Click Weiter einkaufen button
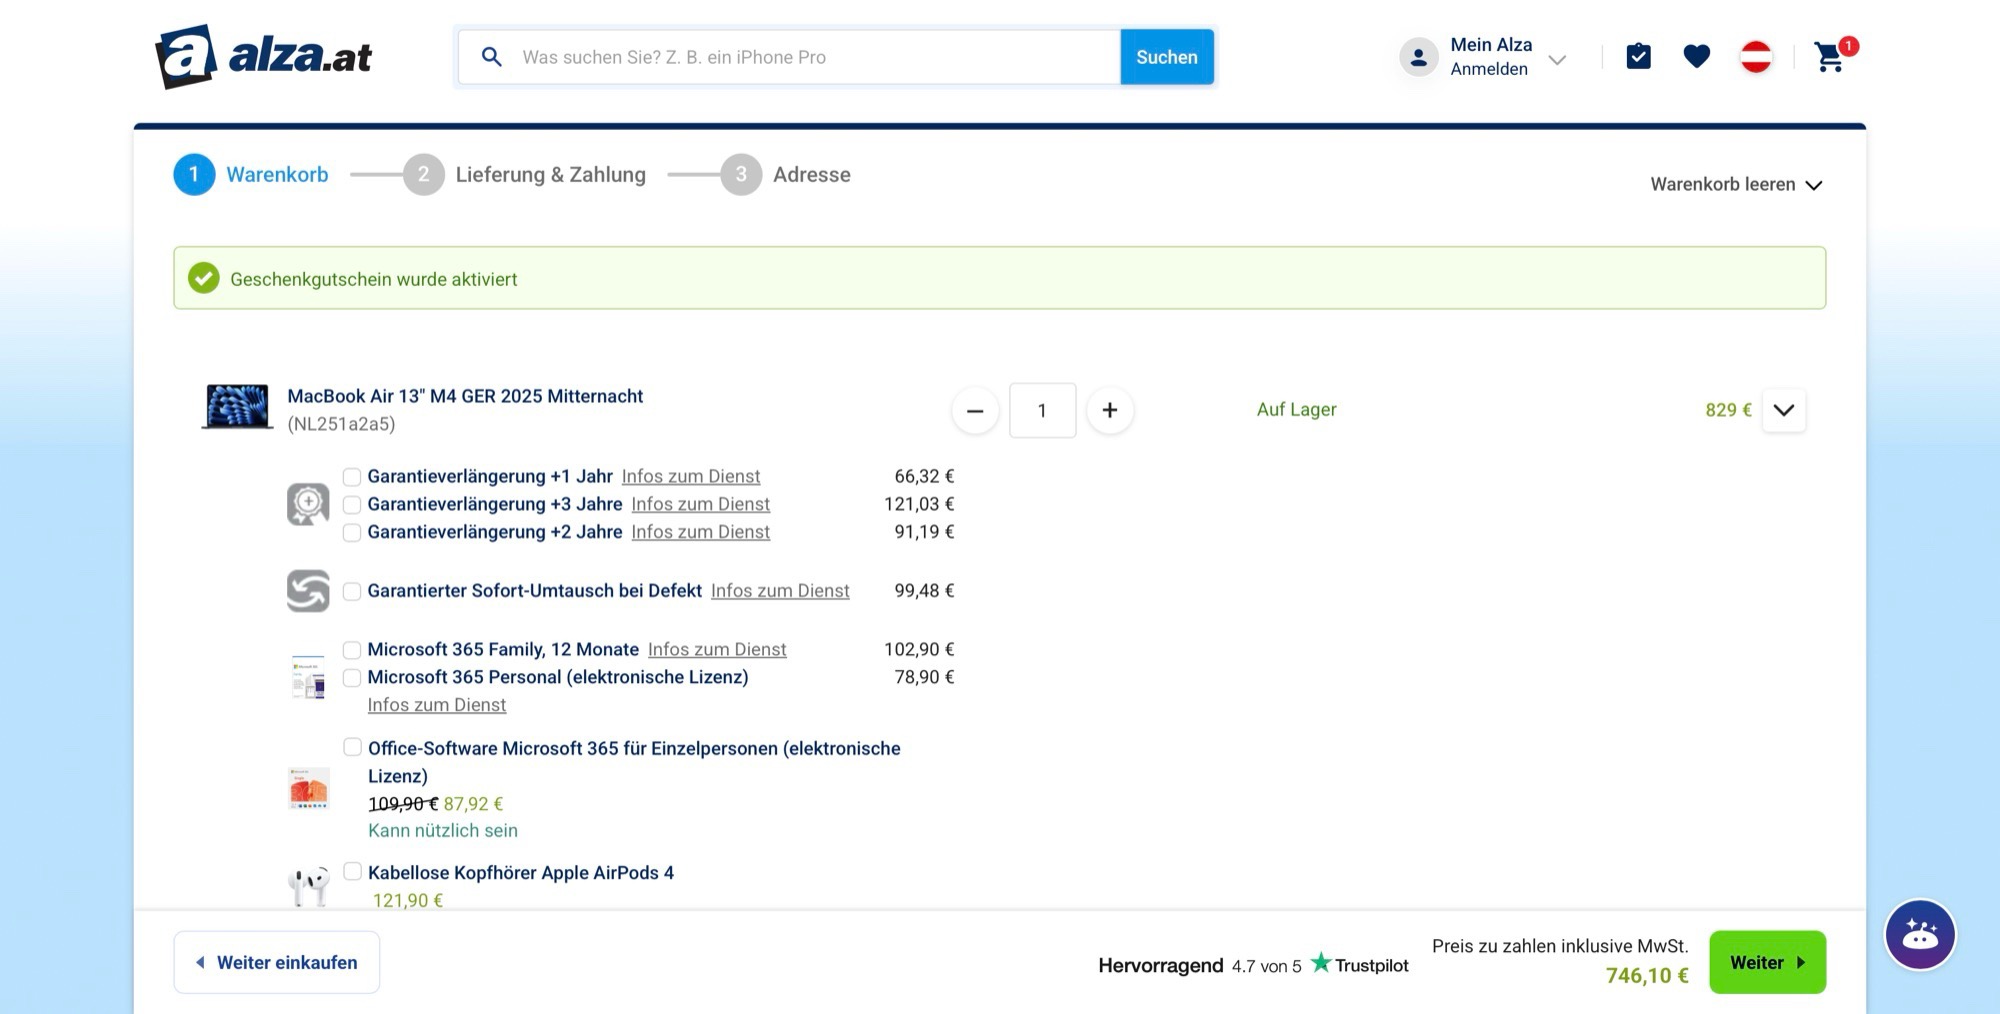Image resolution: width=2000 pixels, height=1014 pixels. (277, 962)
